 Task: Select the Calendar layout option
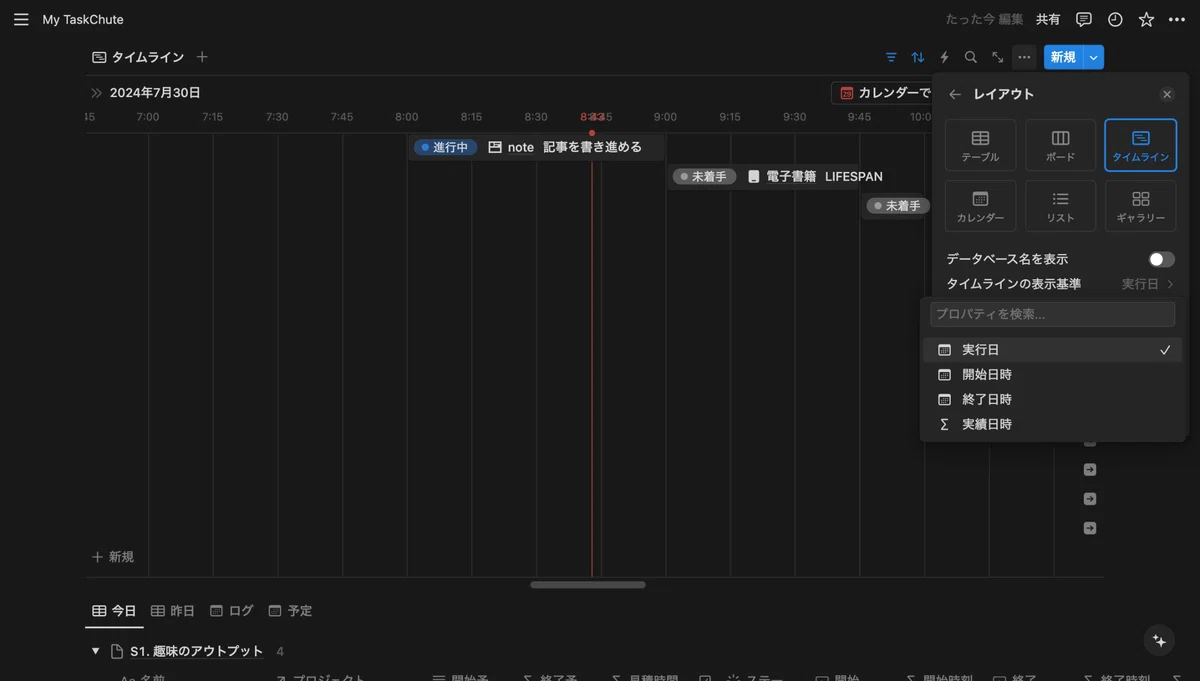pos(980,206)
